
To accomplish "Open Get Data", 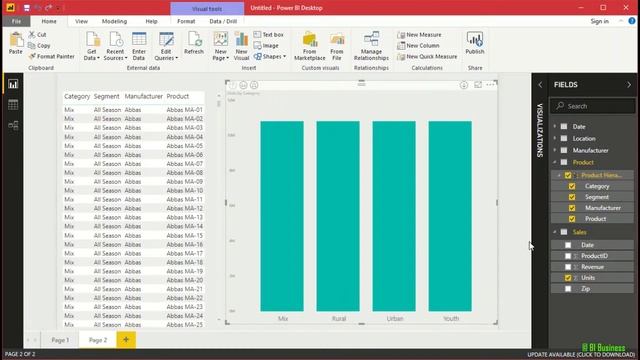I will pyautogui.click(x=92, y=46).
